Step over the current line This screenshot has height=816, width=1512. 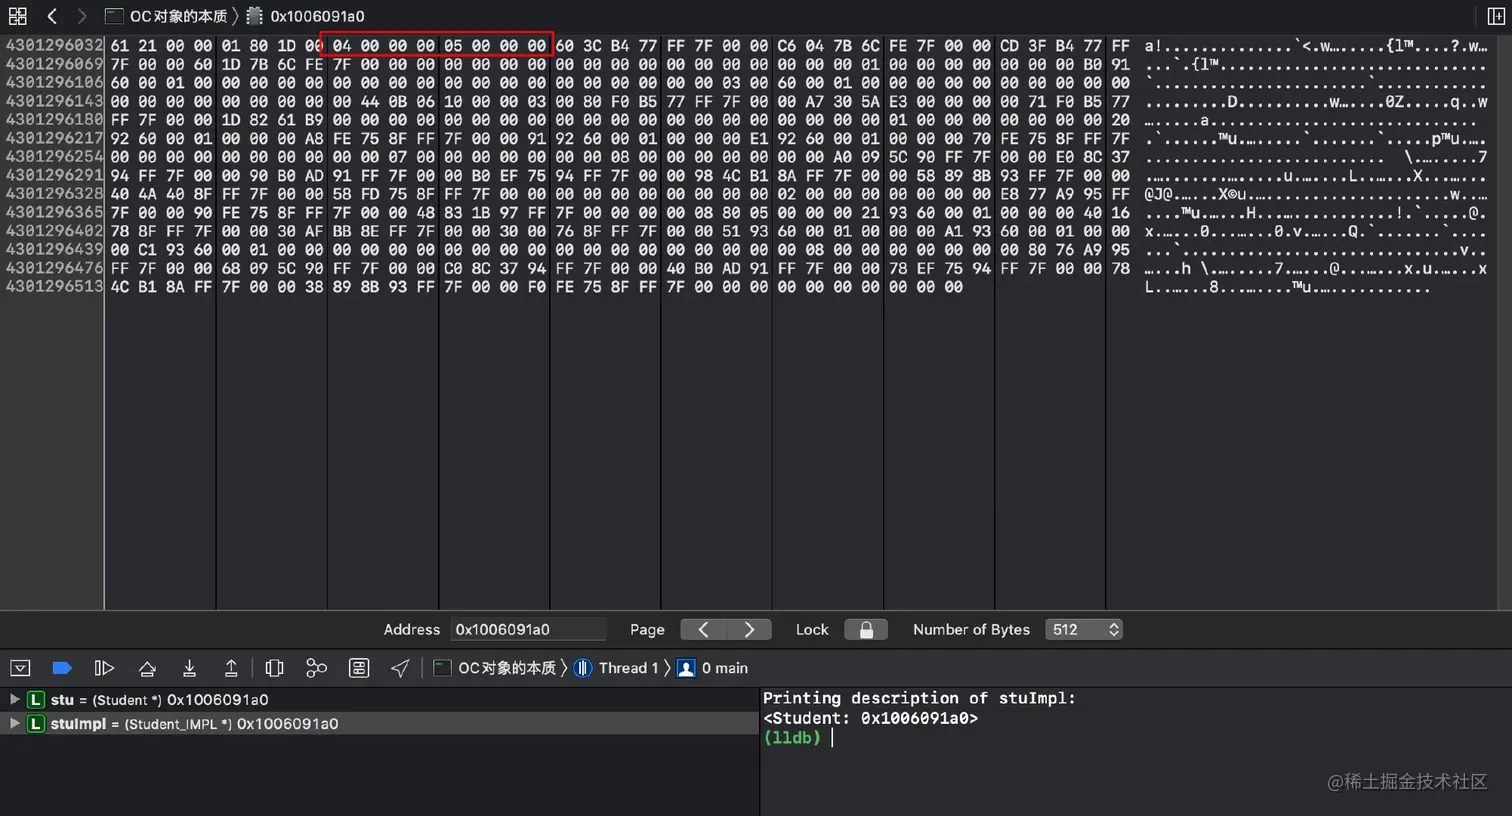[147, 668]
